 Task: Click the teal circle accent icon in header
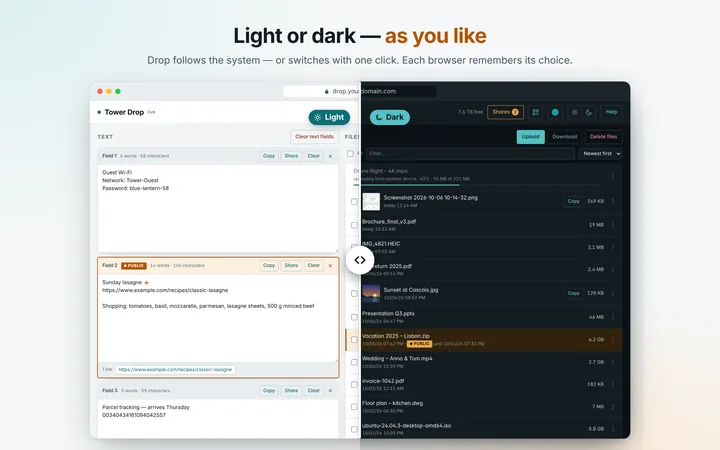555,112
